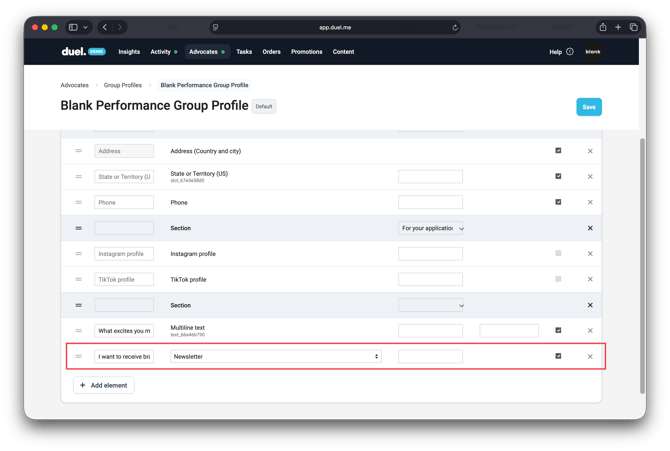Toggle the Address row checkbox
This screenshot has width=670, height=451.
pos(558,151)
